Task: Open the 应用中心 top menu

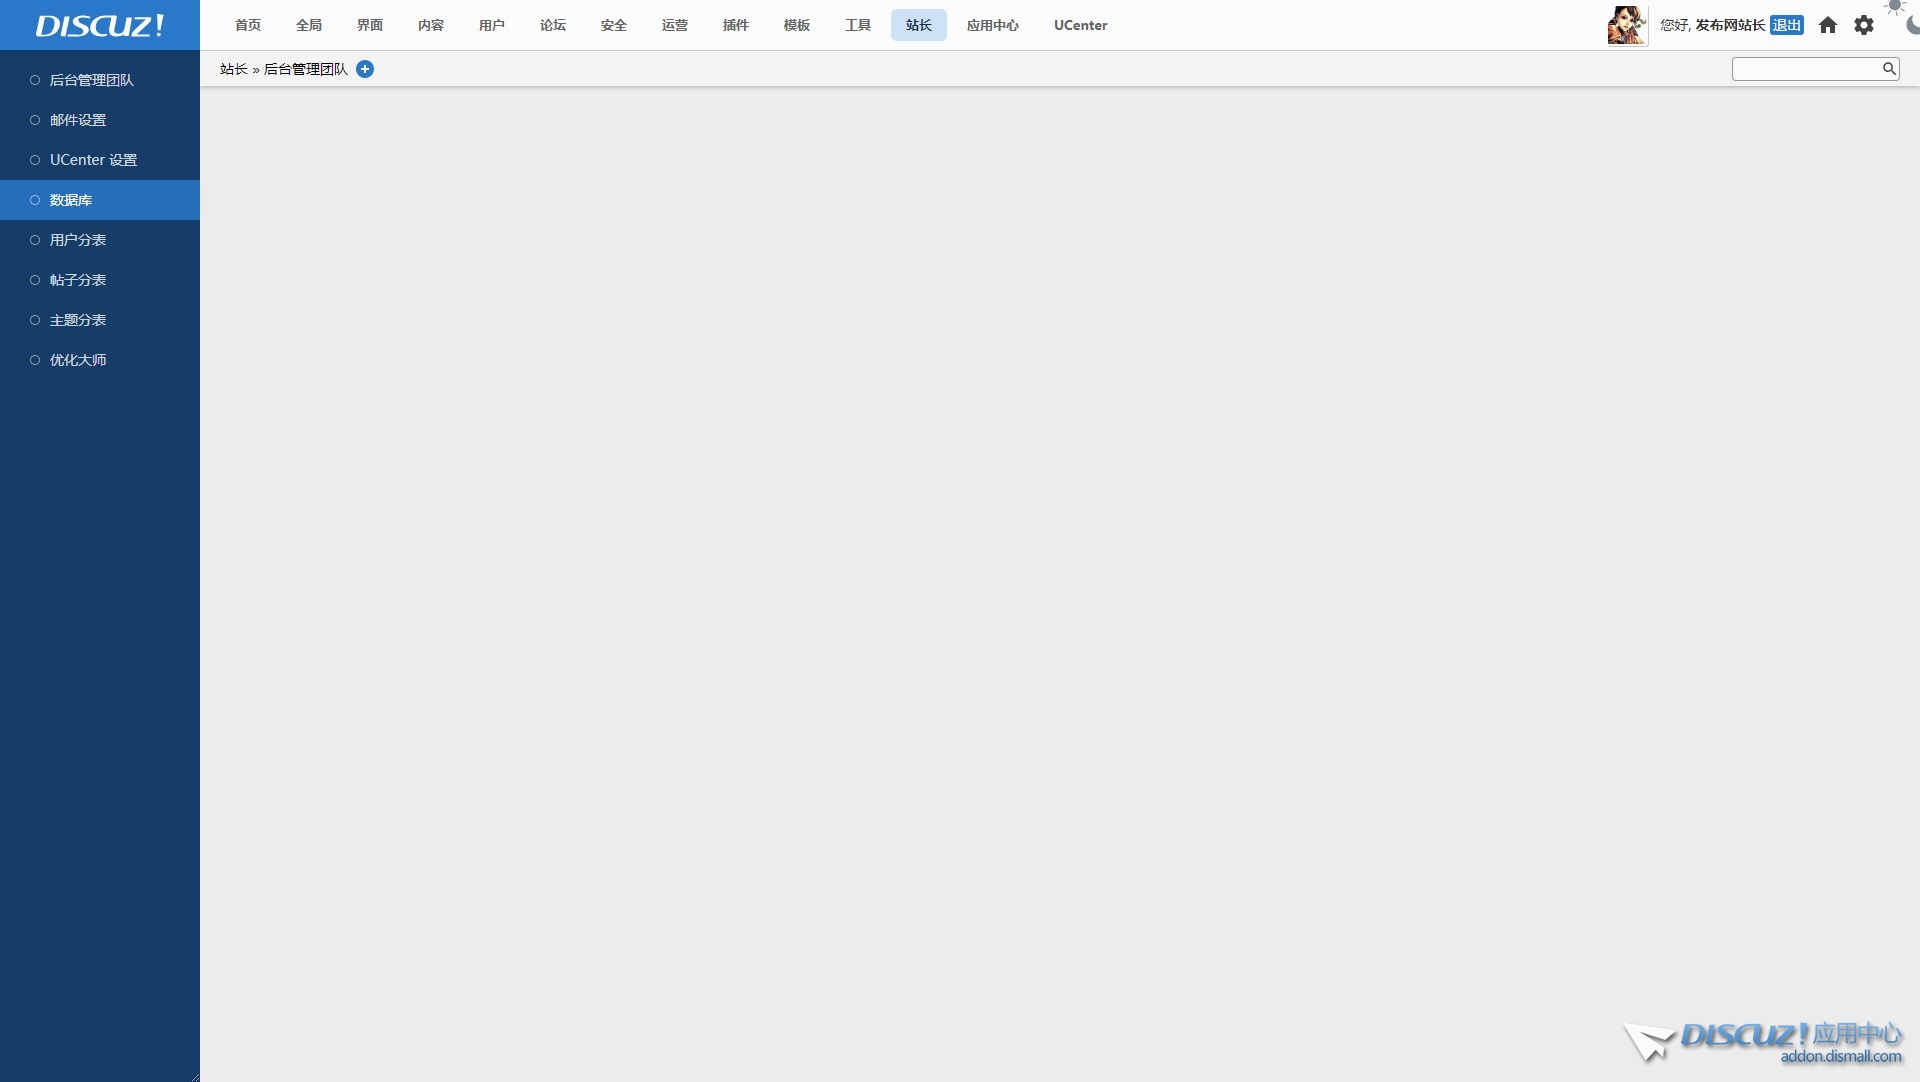Action: click(x=992, y=25)
